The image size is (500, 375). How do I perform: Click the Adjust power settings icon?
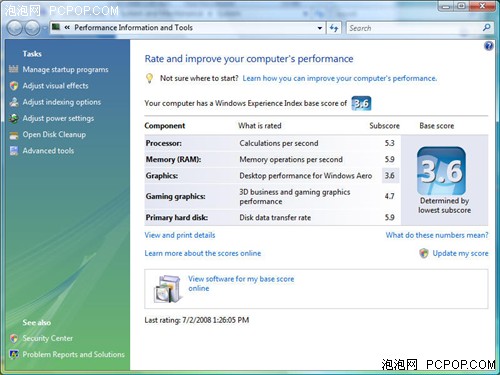click(x=14, y=118)
